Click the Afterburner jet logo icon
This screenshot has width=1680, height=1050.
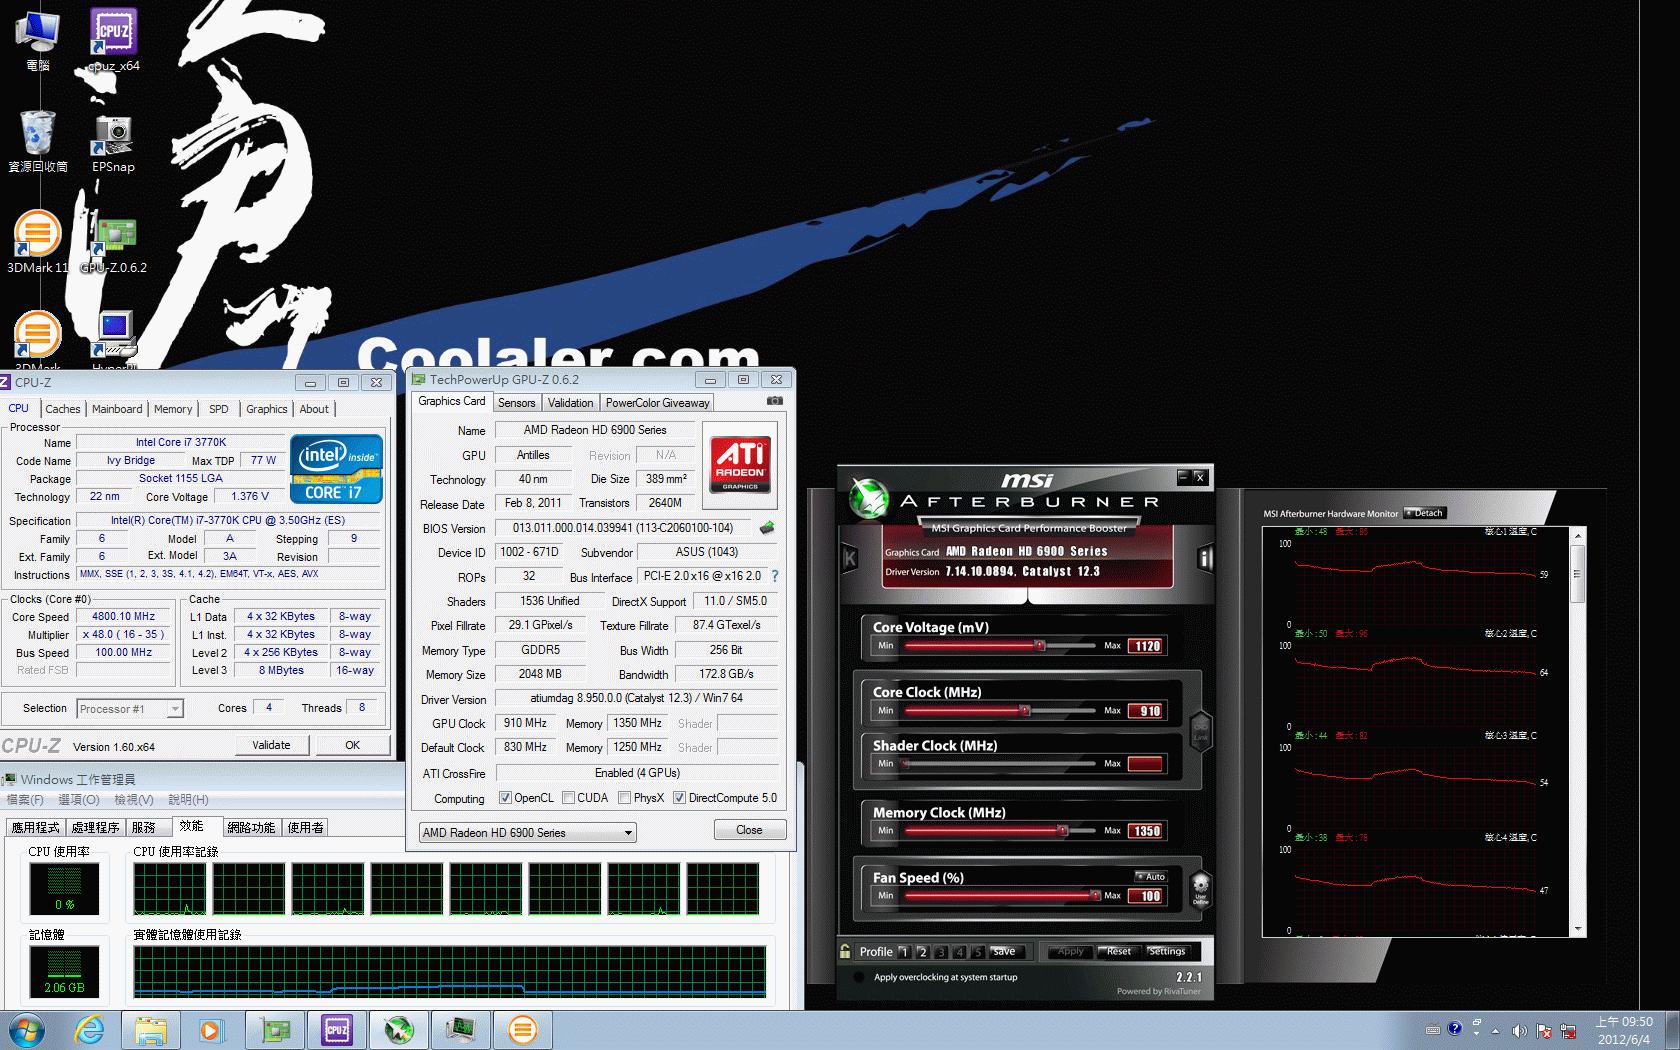(x=868, y=496)
